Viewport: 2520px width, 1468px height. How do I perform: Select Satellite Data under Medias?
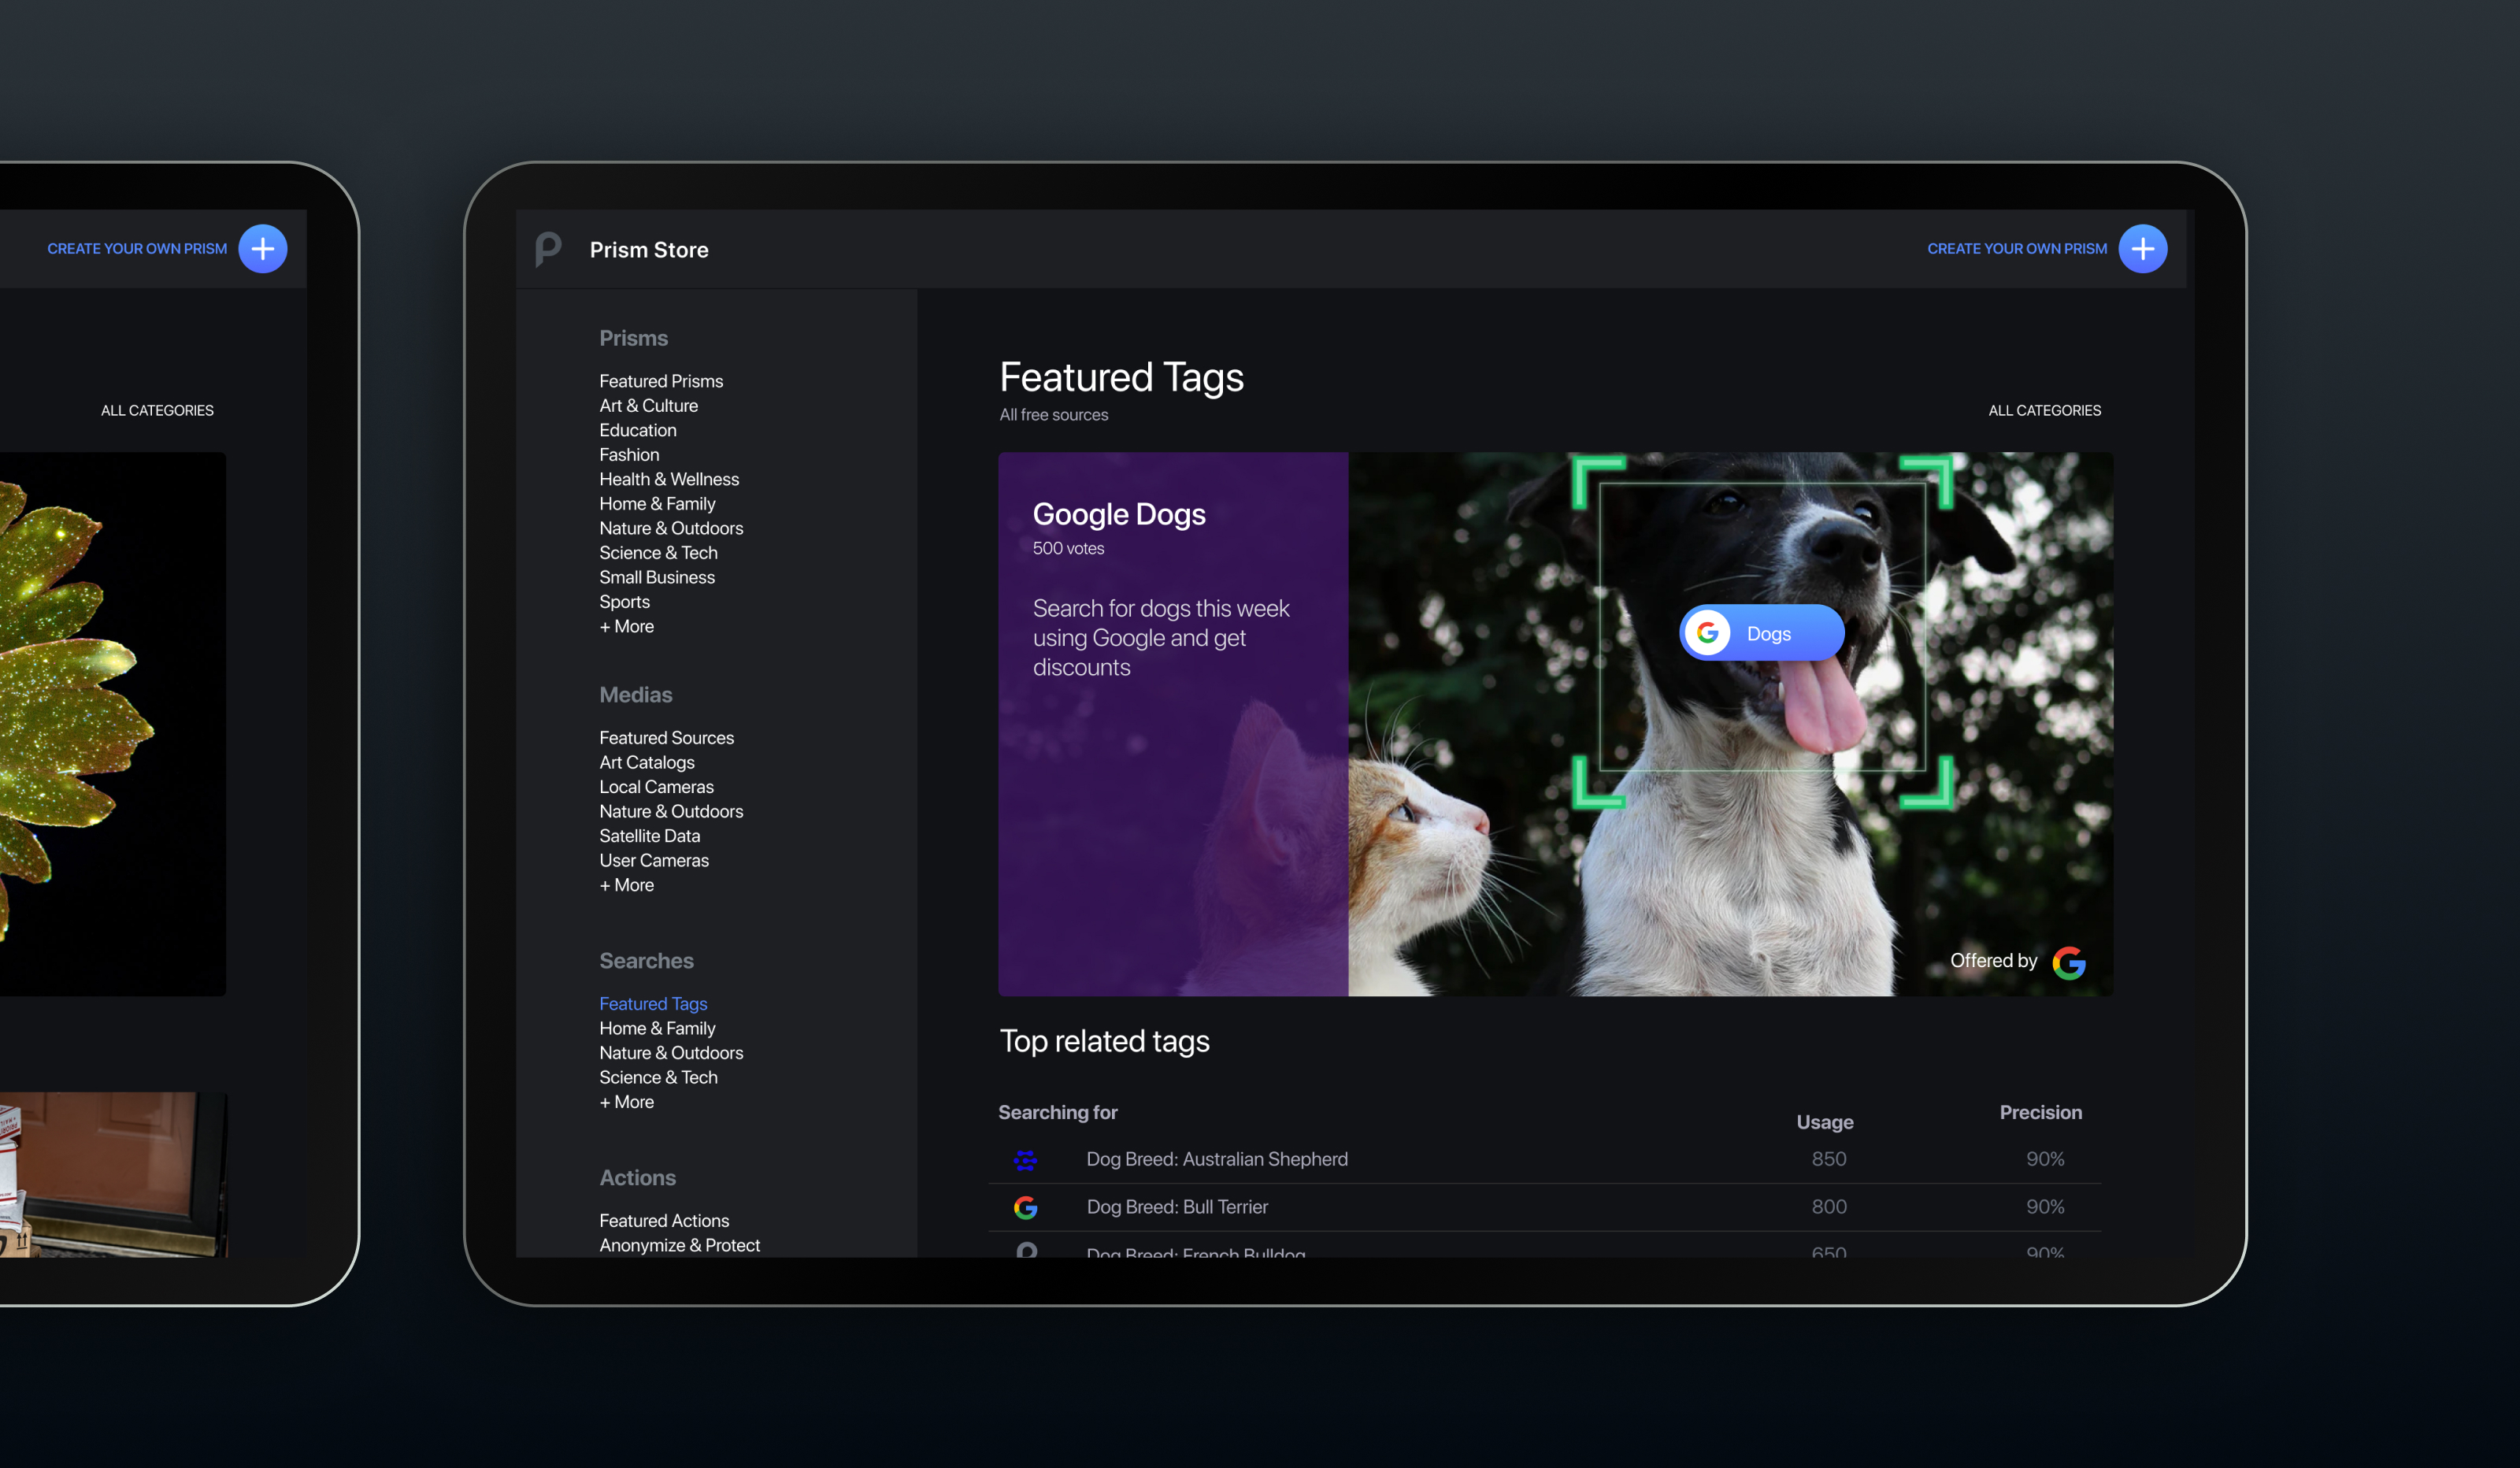click(649, 836)
